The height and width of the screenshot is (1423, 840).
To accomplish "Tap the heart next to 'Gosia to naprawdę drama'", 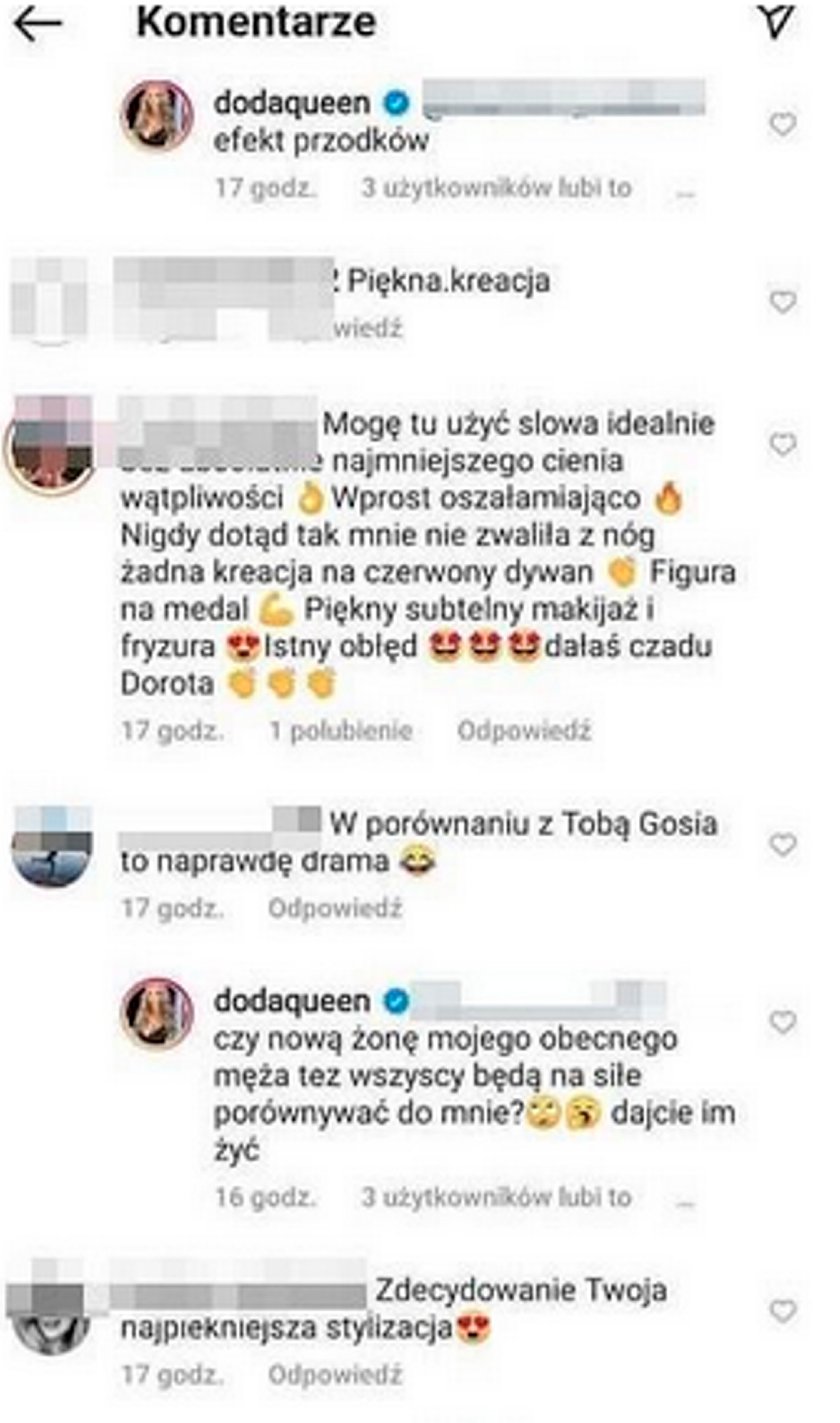I will tap(782, 846).
